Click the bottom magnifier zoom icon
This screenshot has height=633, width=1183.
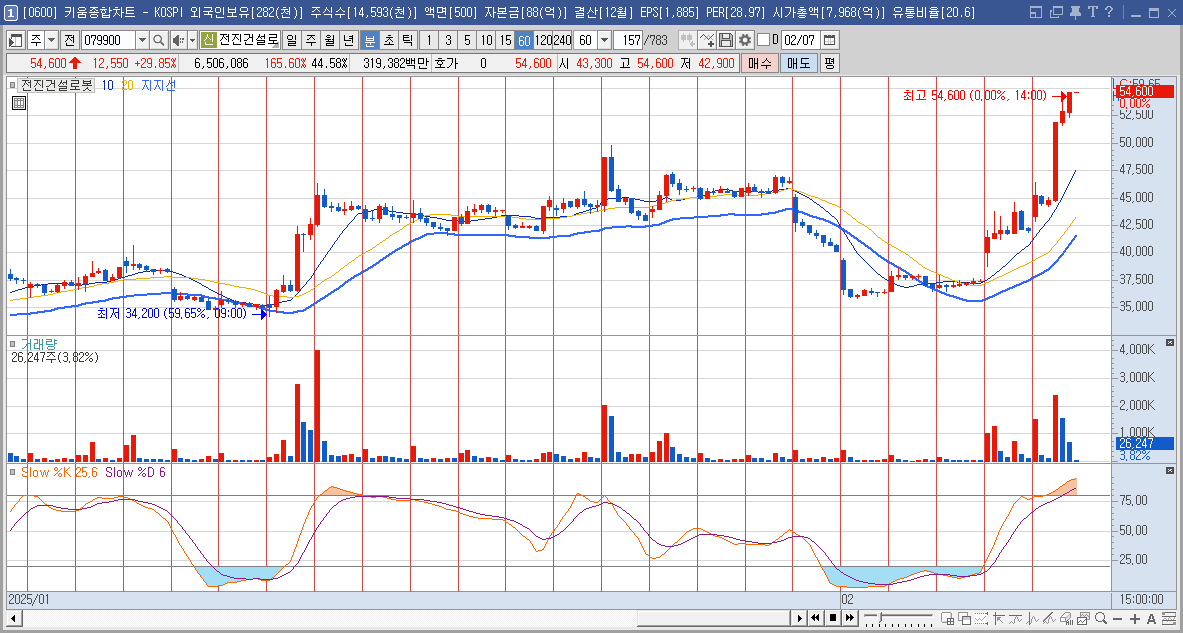[1101, 619]
